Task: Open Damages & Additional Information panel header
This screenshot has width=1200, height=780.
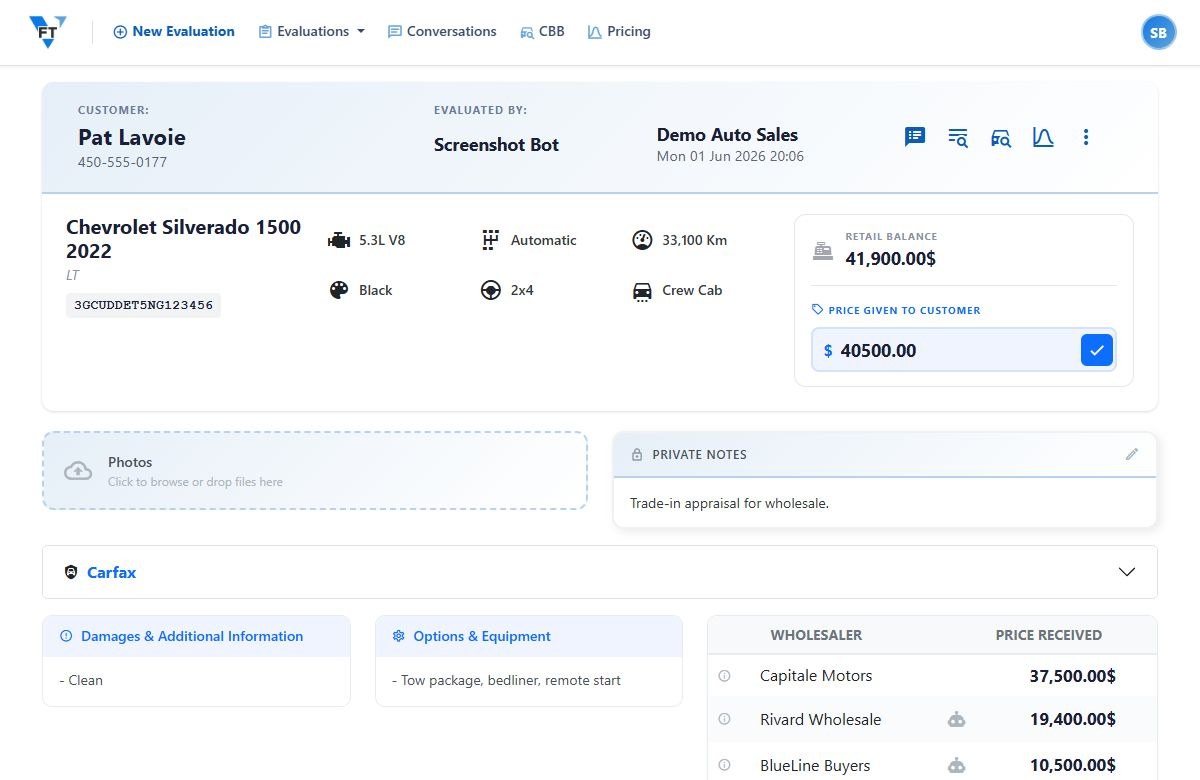Action: pyautogui.click(x=196, y=636)
